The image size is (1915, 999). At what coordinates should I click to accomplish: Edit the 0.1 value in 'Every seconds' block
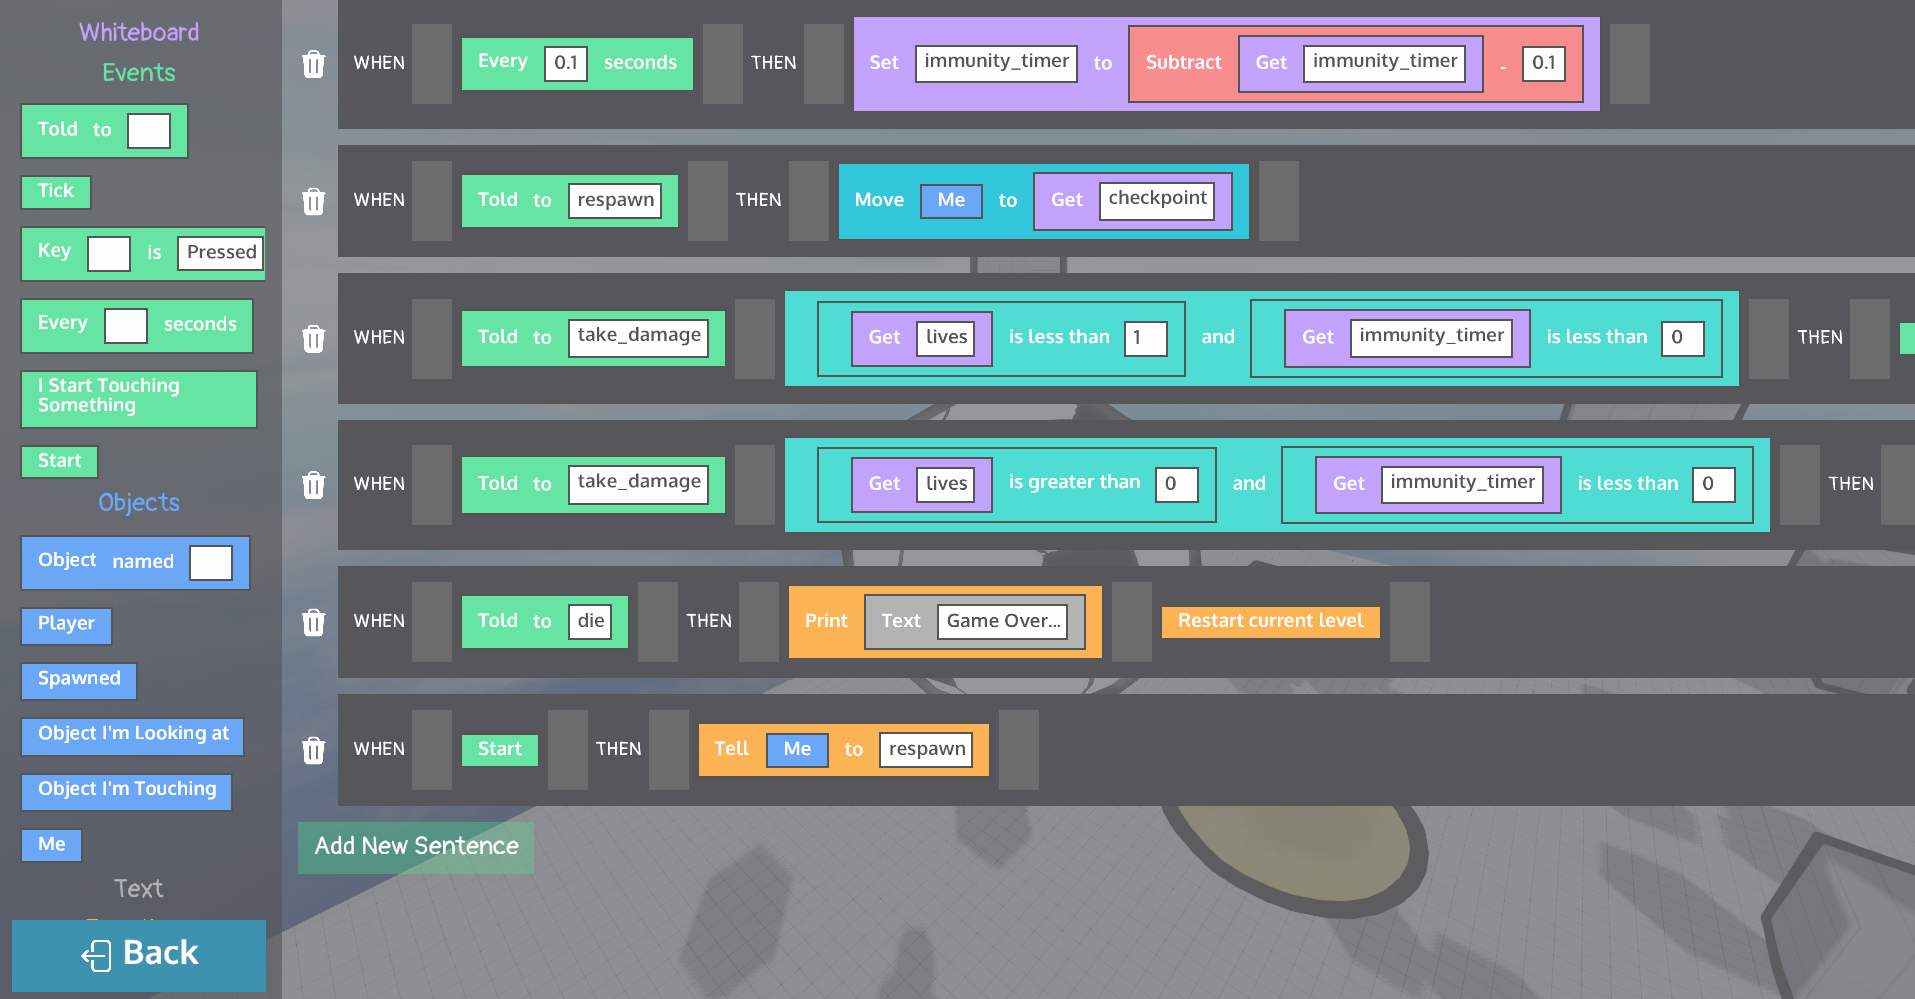(566, 63)
